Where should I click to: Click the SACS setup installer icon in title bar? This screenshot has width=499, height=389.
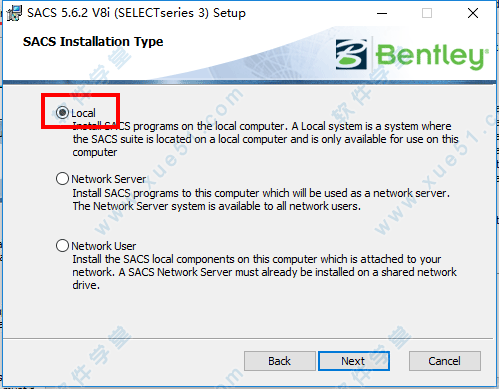pyautogui.click(x=15, y=13)
